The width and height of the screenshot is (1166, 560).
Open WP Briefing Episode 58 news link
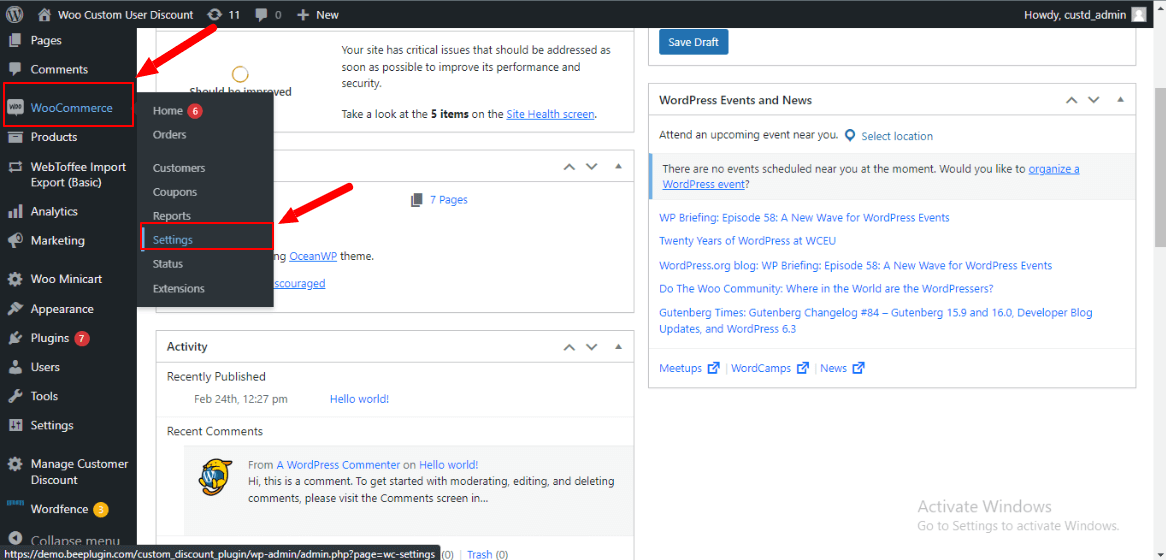coord(804,218)
